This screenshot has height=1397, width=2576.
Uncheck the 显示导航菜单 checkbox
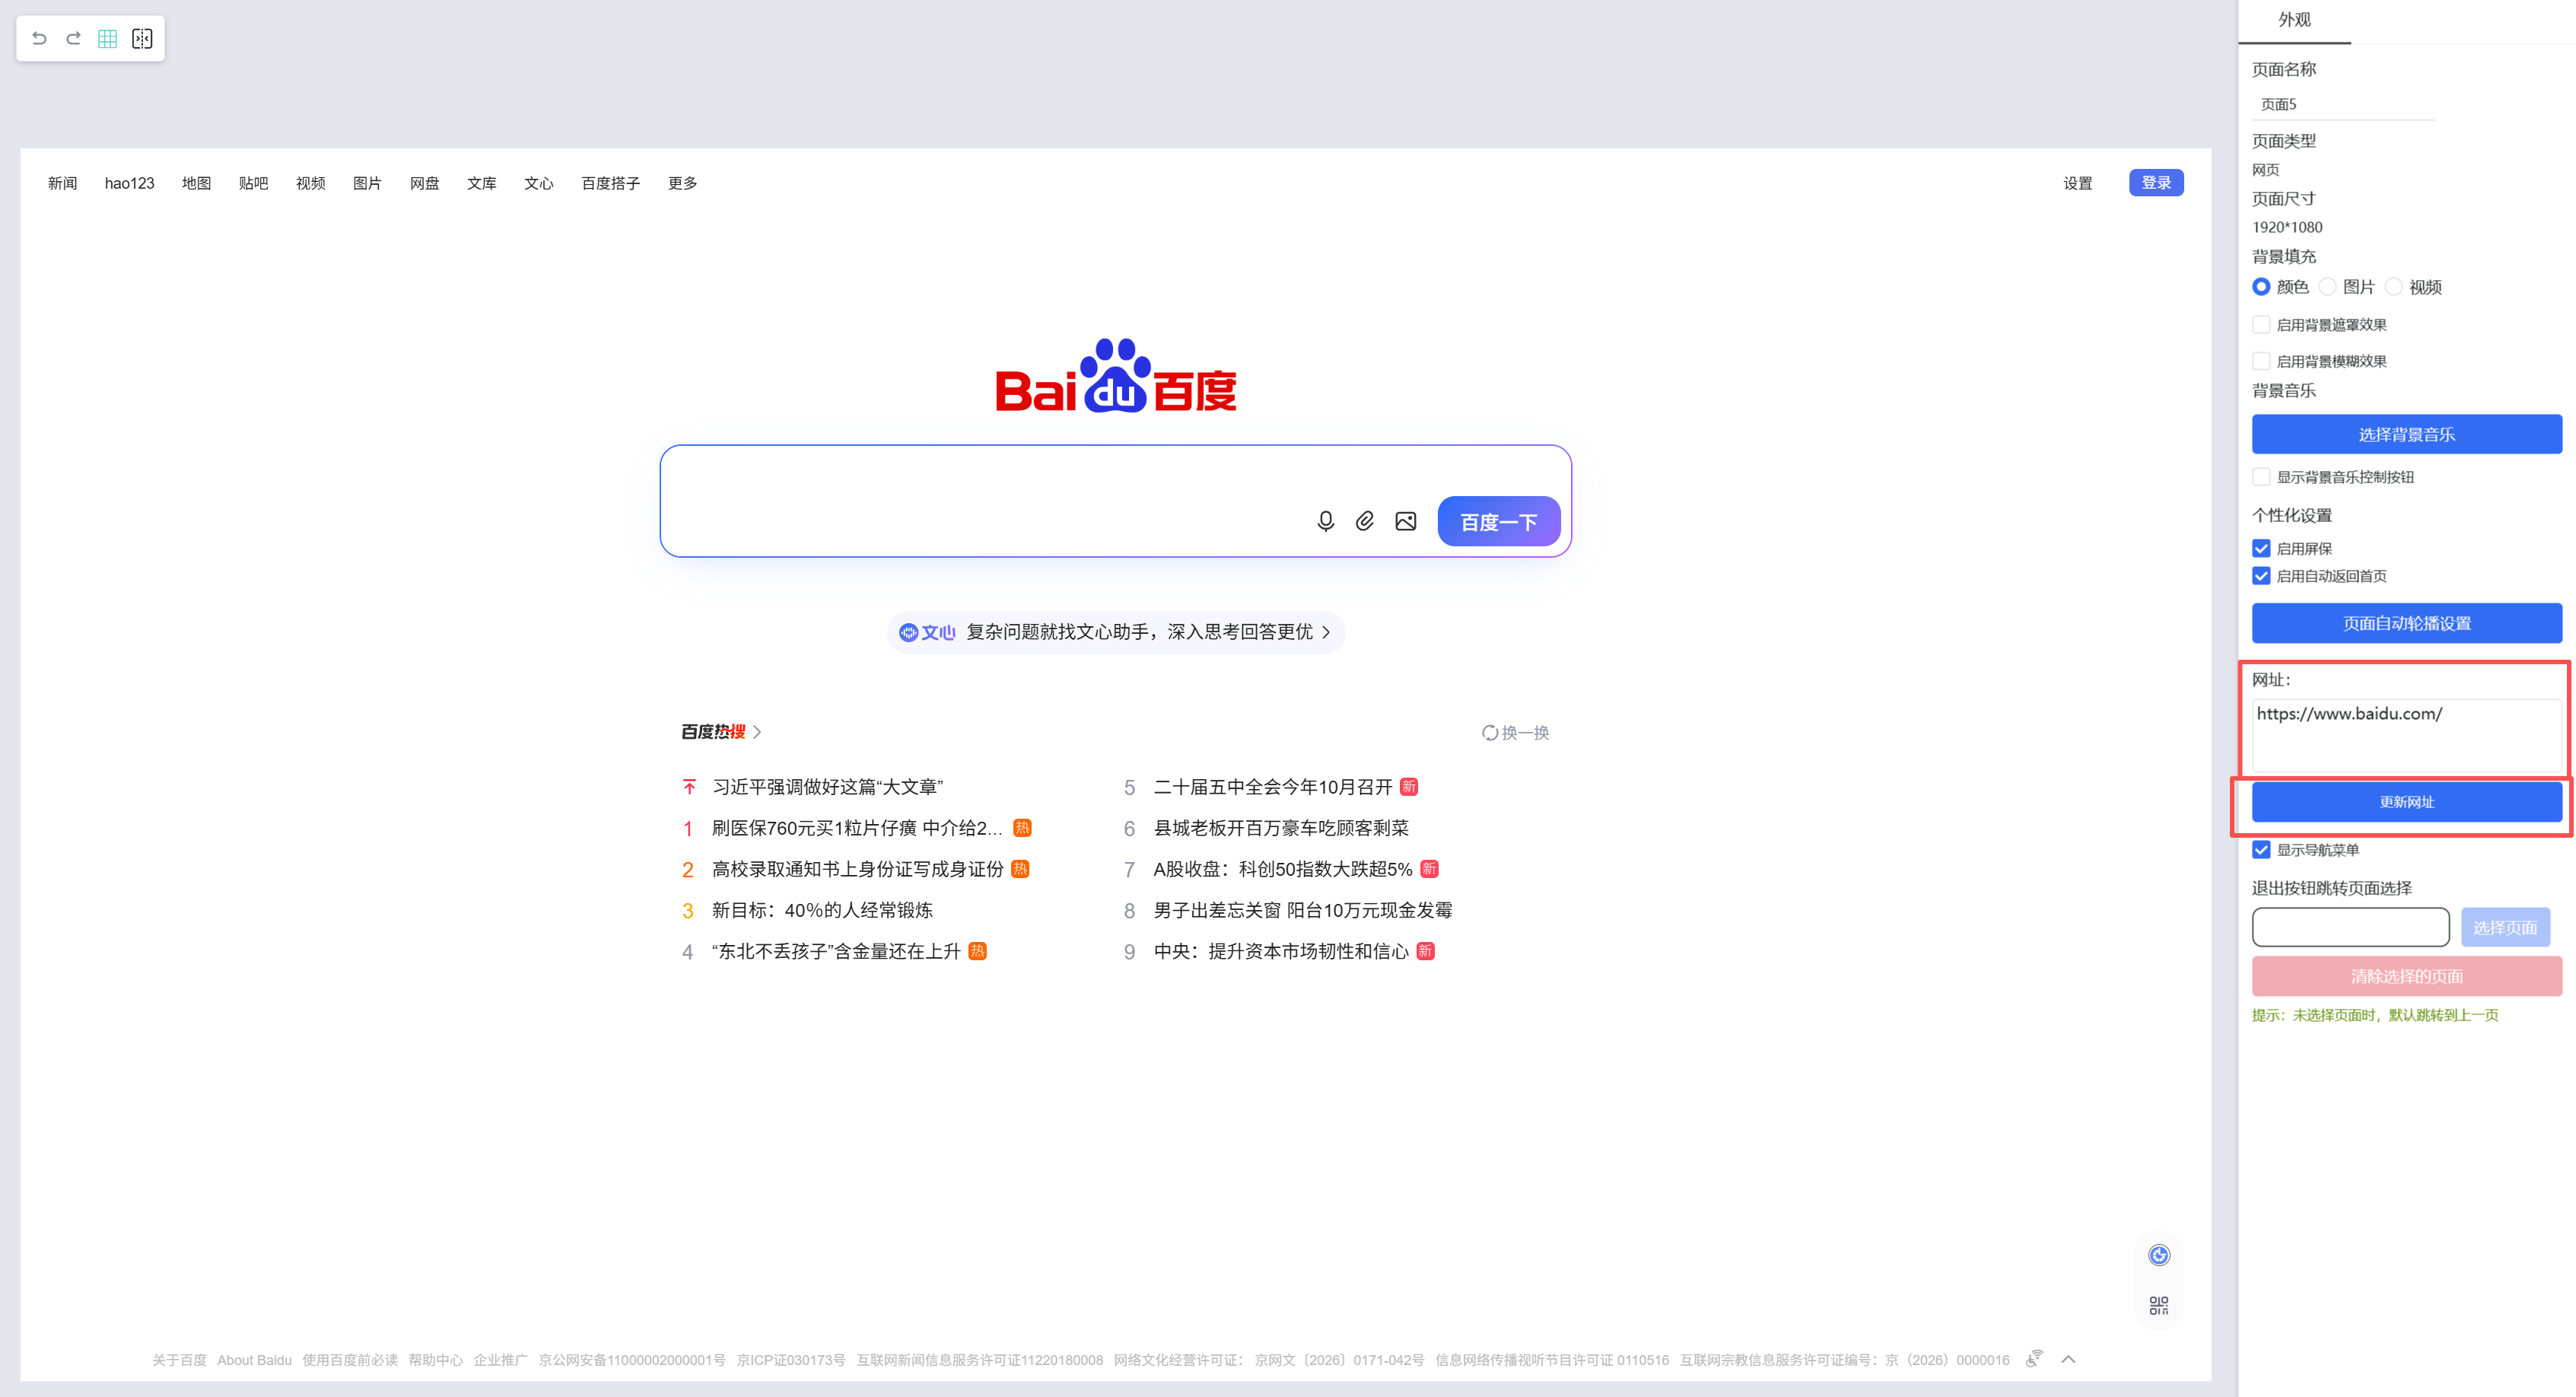pyautogui.click(x=2261, y=850)
